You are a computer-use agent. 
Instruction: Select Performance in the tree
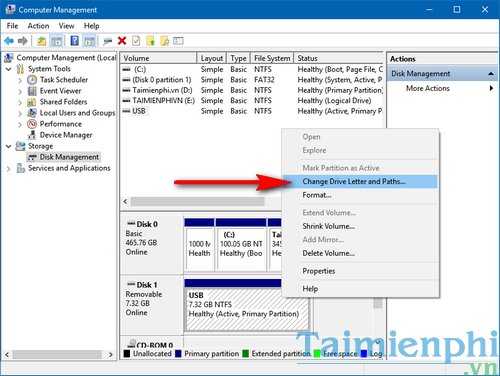pyautogui.click(x=61, y=124)
